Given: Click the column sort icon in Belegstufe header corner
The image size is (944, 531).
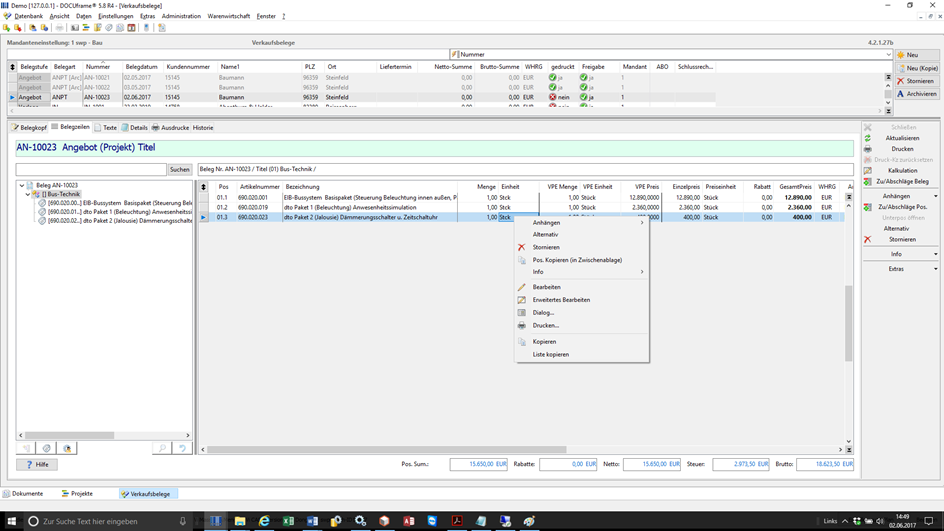Looking at the screenshot, I should (x=12, y=67).
